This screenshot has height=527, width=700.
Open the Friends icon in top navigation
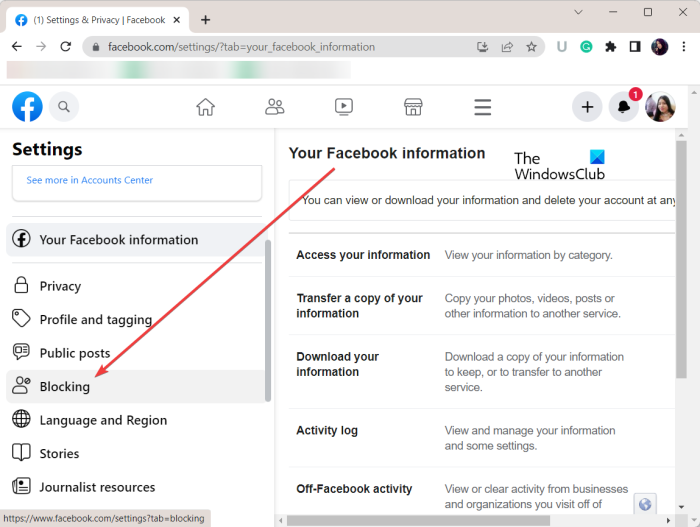pyautogui.click(x=275, y=107)
